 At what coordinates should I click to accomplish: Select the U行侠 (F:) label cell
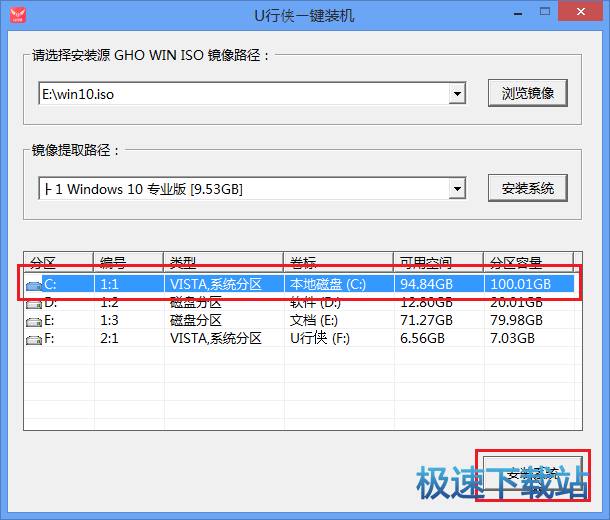point(339,338)
